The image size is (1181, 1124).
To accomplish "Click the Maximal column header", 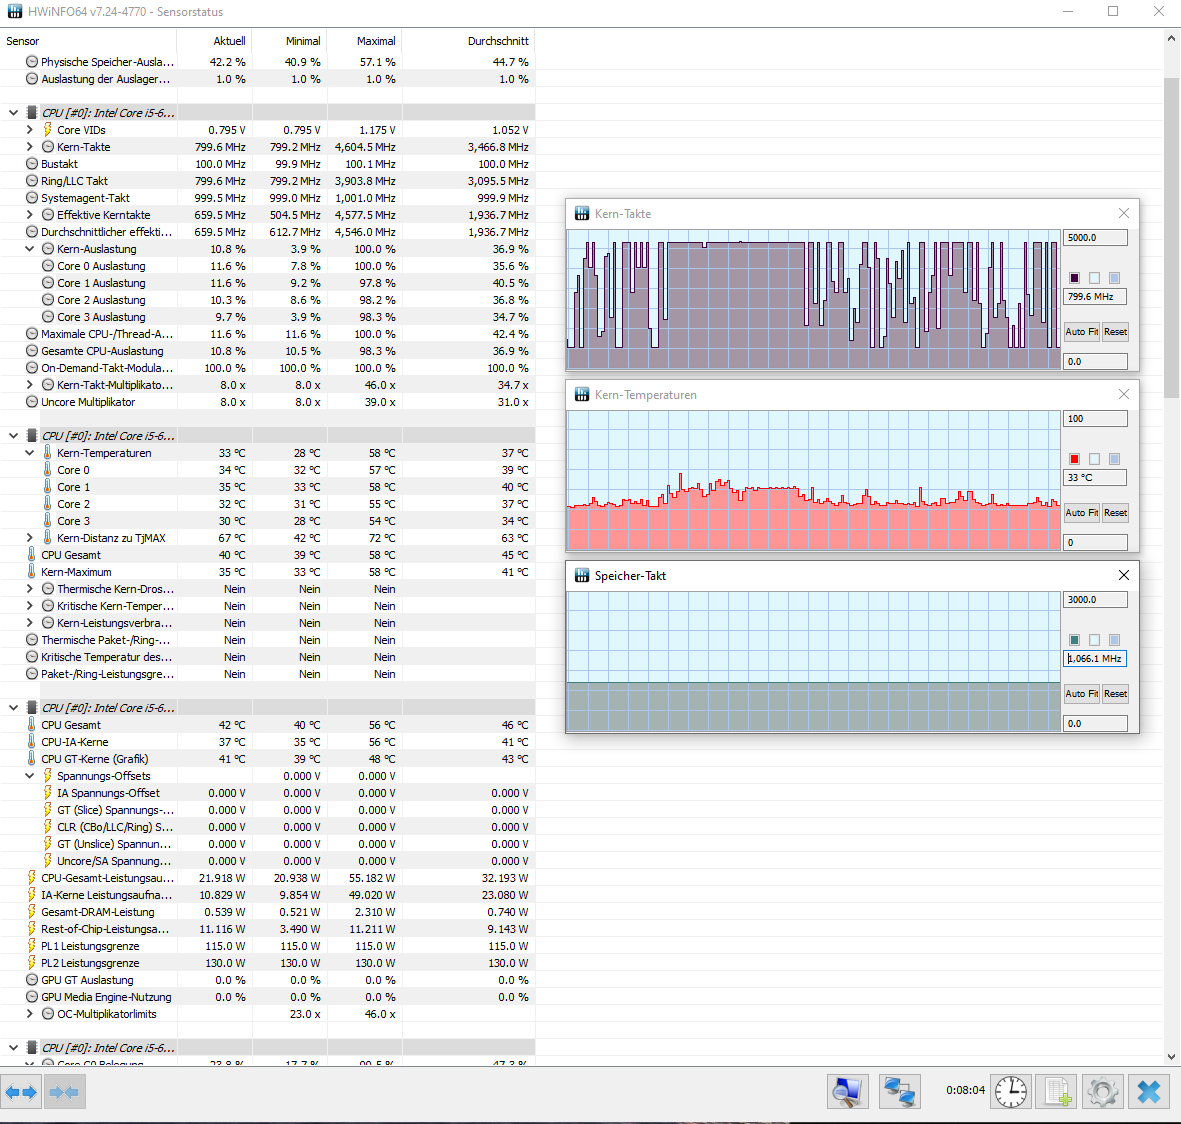I will click(365, 41).
